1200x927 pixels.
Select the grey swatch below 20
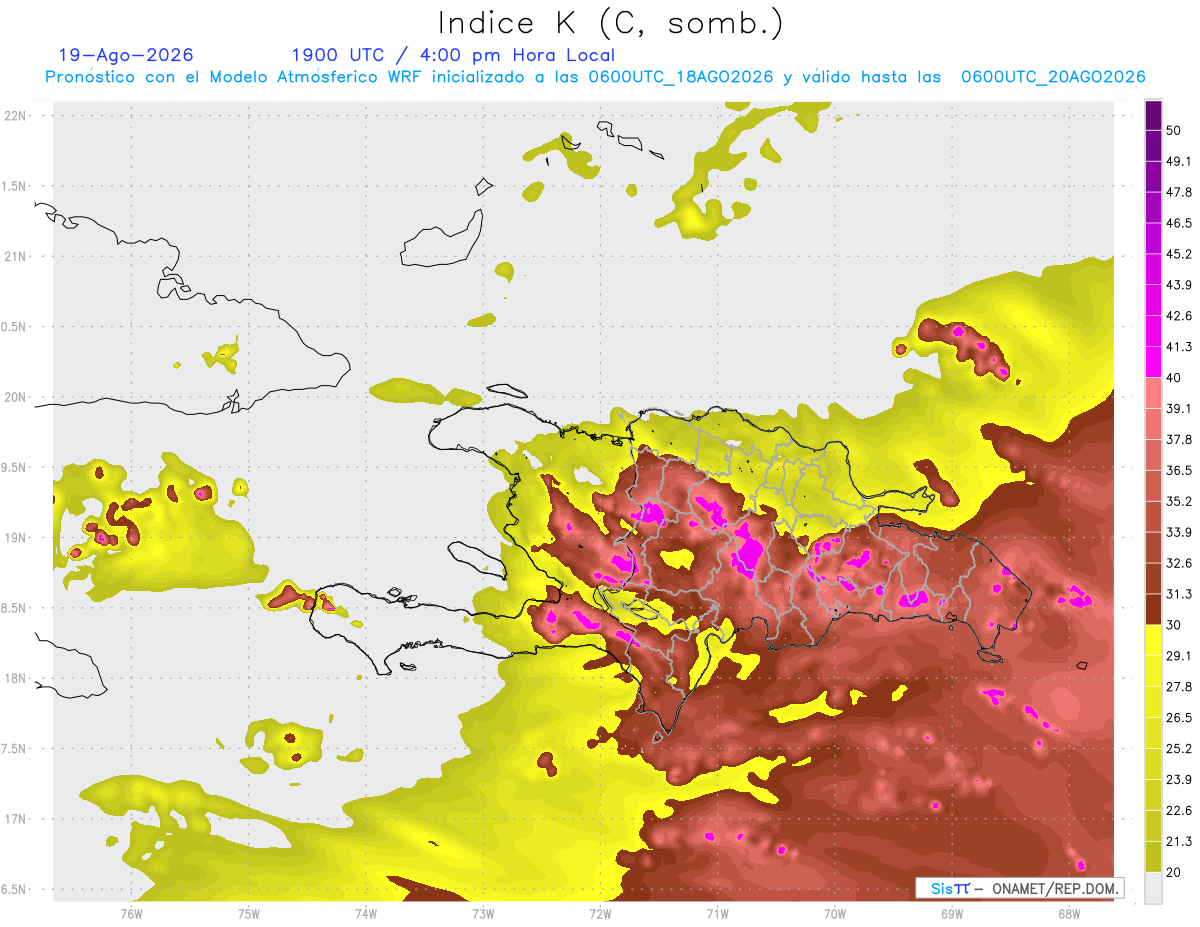[x=1153, y=888]
